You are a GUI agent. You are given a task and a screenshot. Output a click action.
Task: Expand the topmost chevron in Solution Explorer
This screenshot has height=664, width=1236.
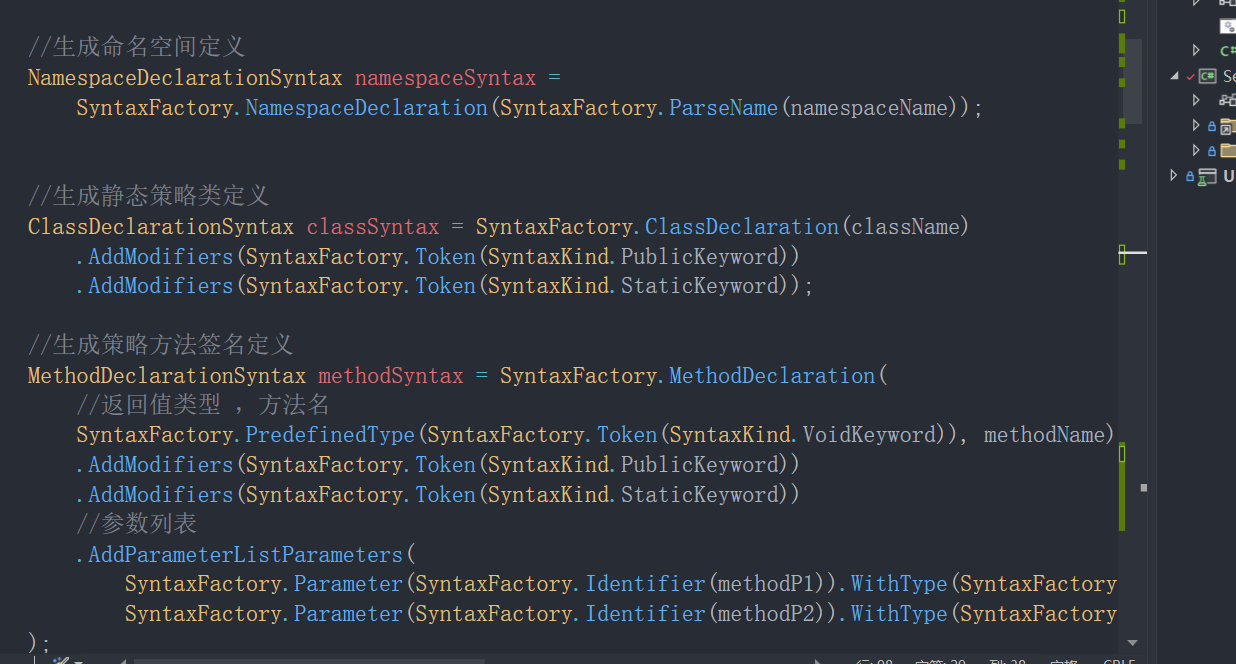point(1197,5)
